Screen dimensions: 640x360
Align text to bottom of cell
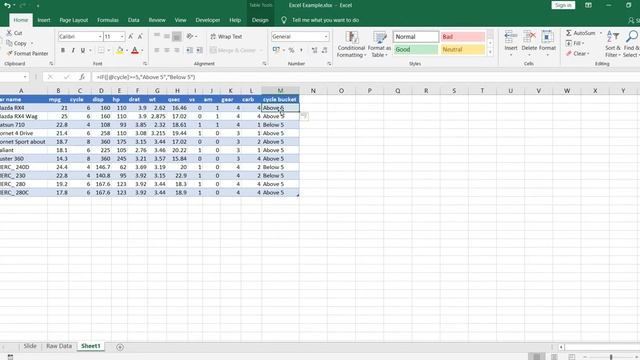pyautogui.click(x=176, y=36)
